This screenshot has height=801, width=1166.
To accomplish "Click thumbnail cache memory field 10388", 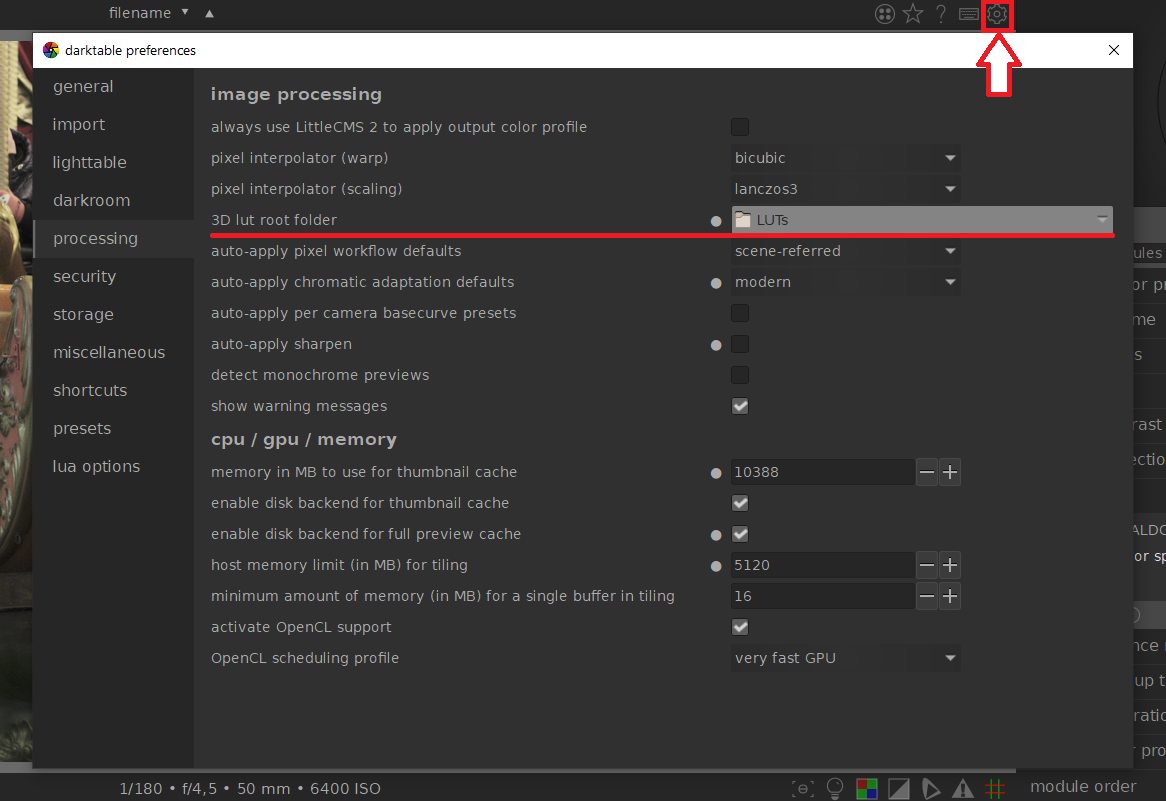I will 822,472.
